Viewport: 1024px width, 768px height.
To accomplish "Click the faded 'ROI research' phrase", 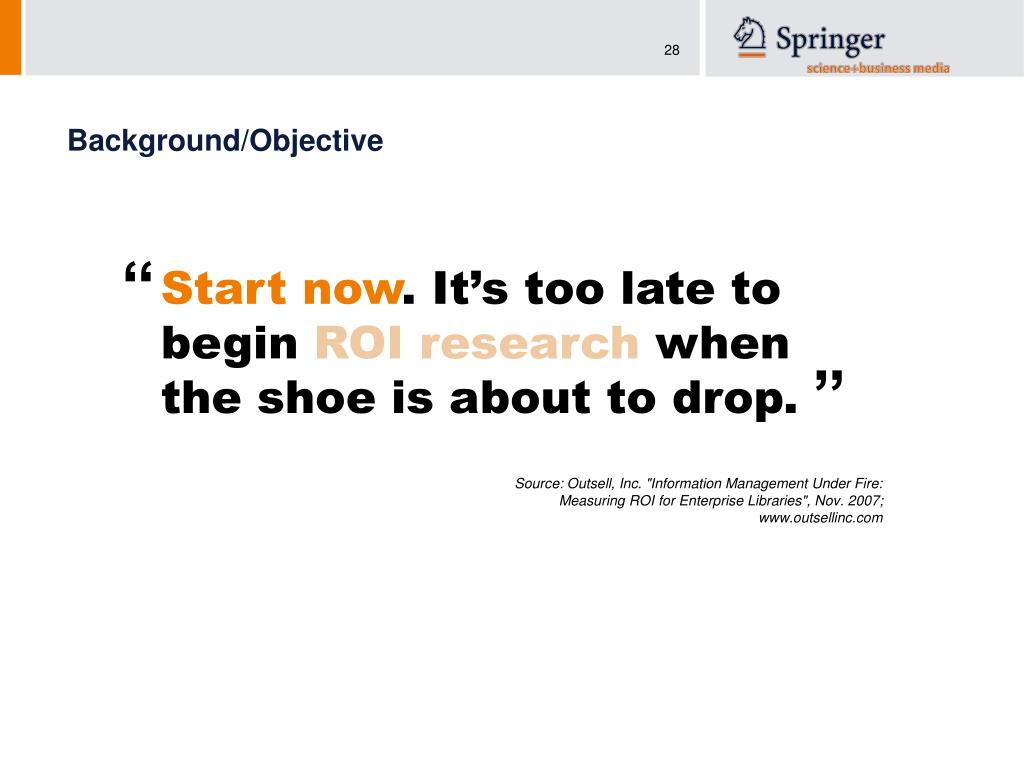I will point(477,343).
